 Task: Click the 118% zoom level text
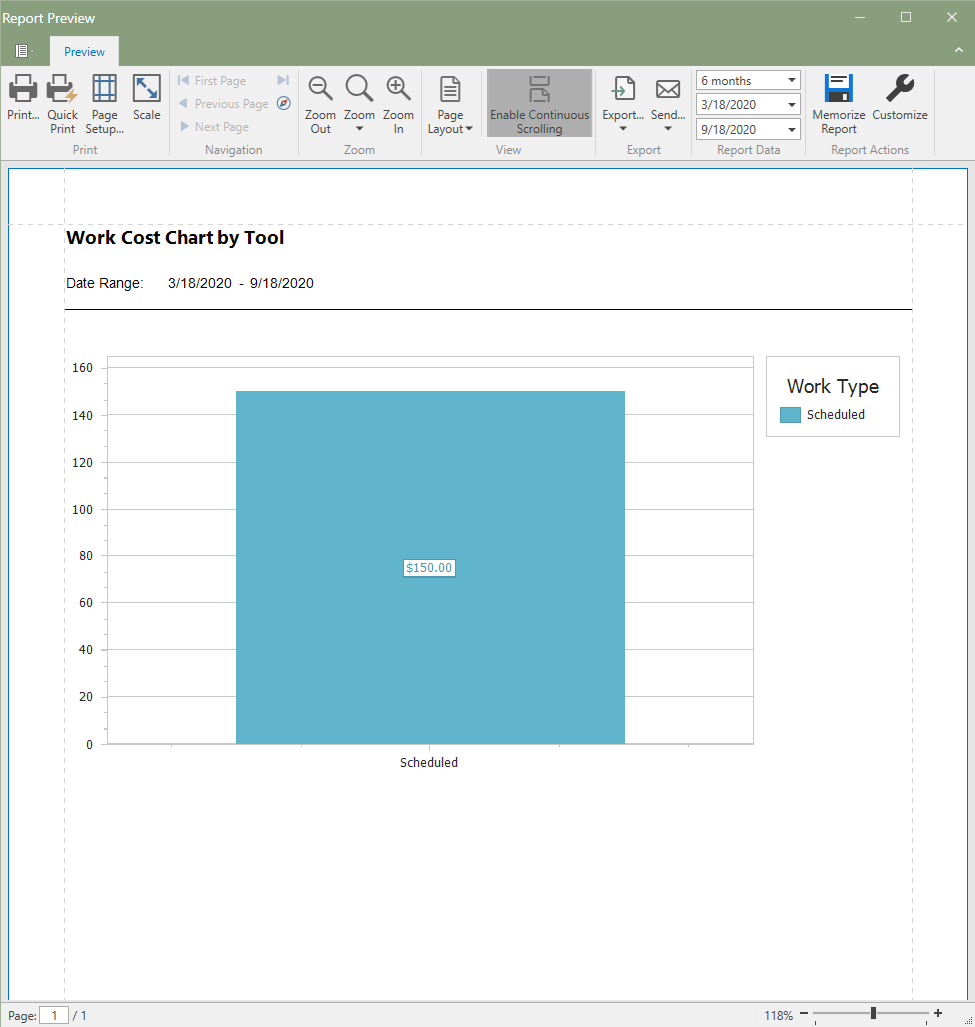tap(779, 1015)
